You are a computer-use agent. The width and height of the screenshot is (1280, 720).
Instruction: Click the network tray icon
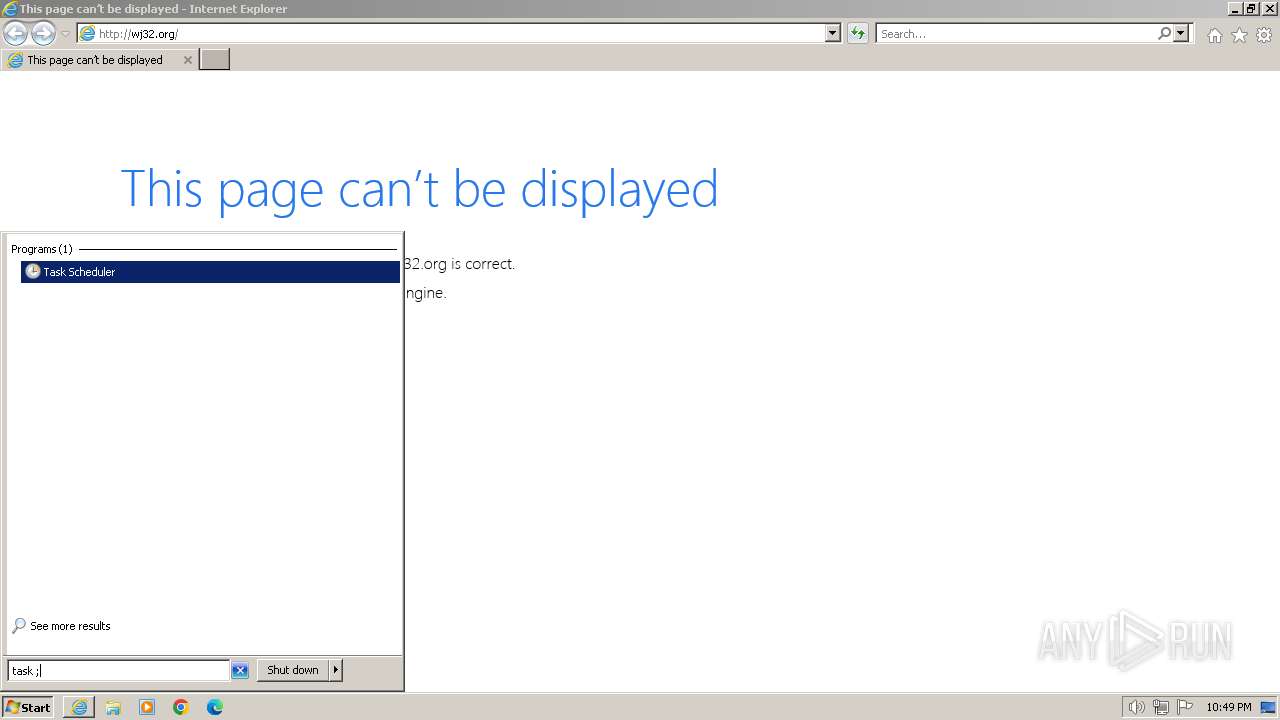pos(1161,707)
